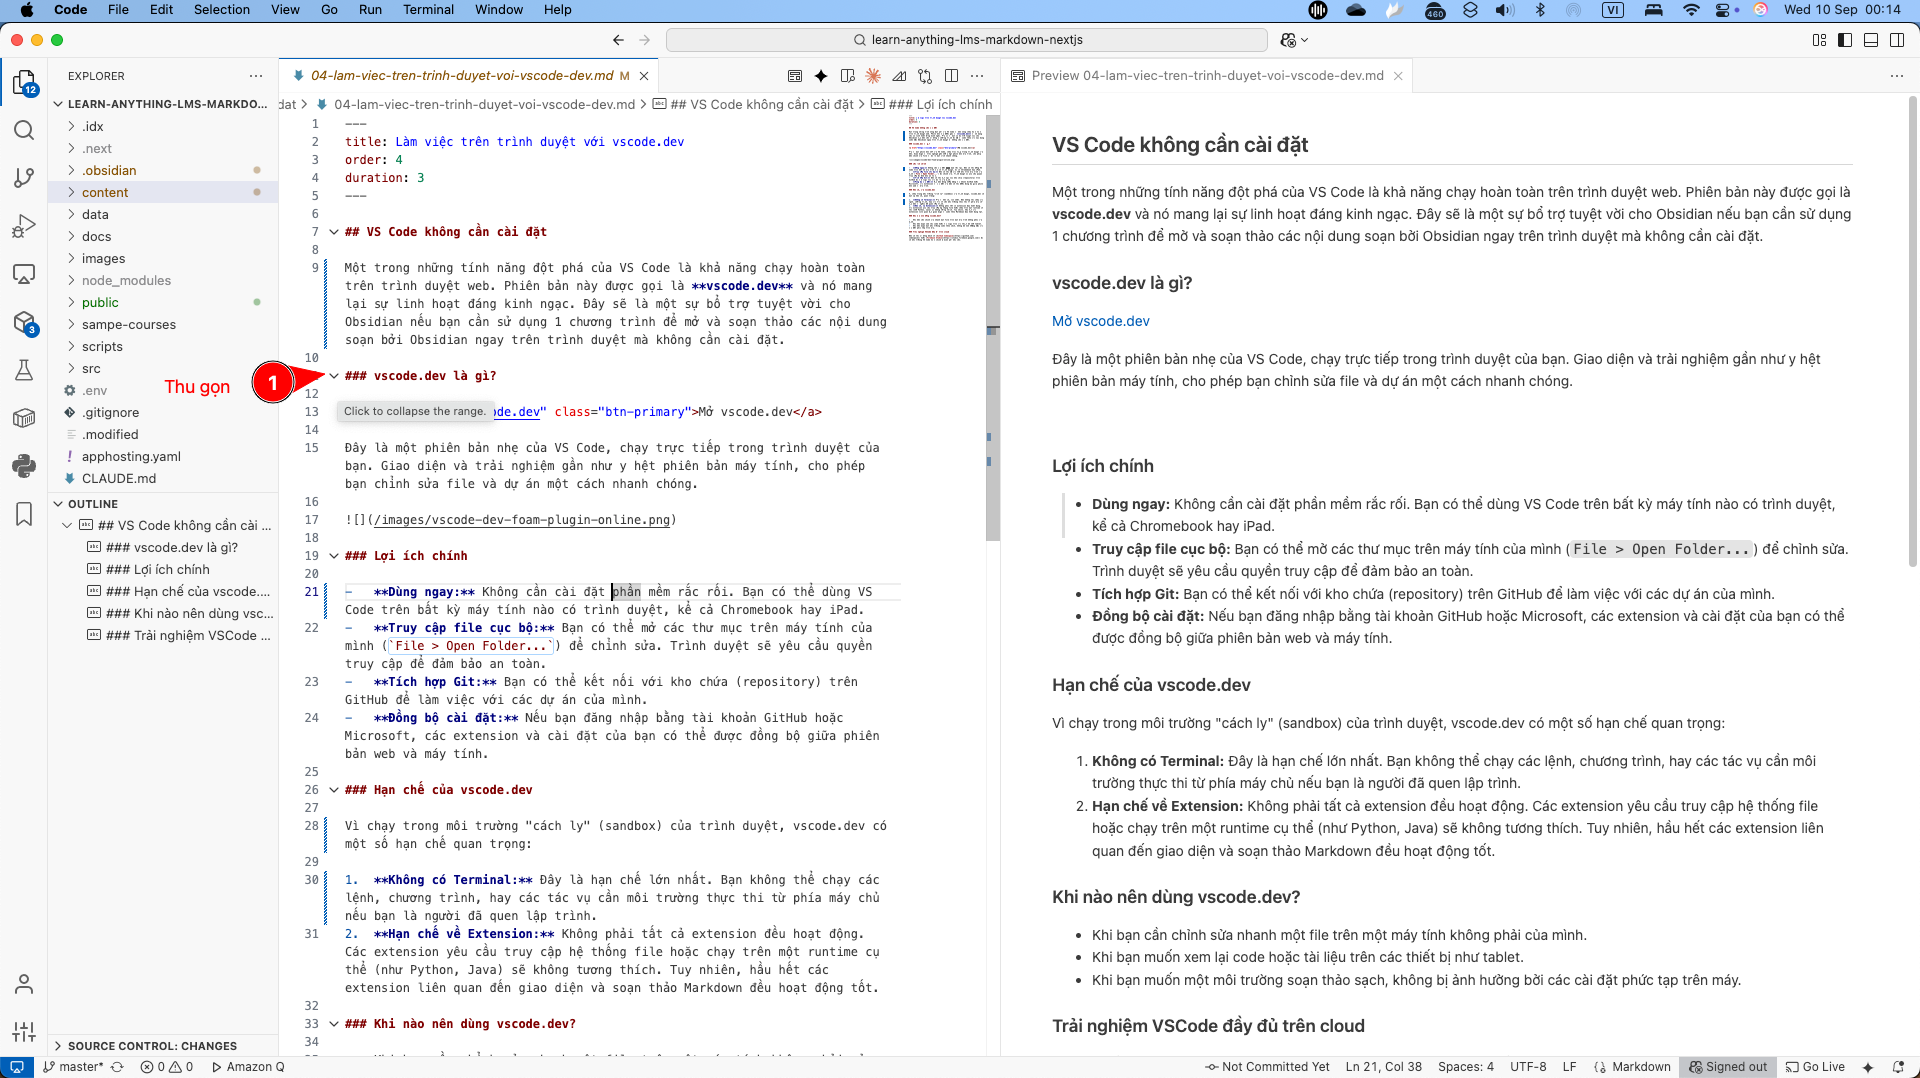This screenshot has width=1920, height=1078.
Task: Open Run and Debug view
Action: 24,226
